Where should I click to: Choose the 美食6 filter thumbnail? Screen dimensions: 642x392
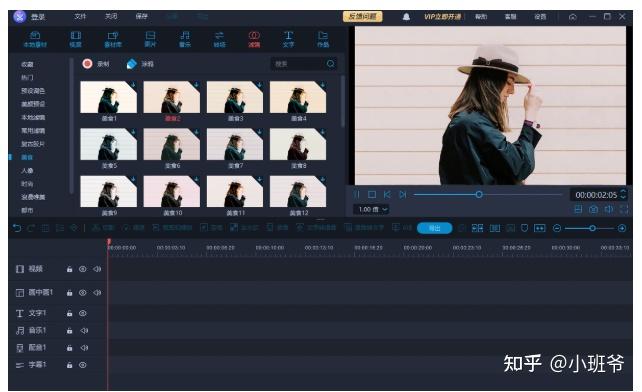tap(172, 144)
